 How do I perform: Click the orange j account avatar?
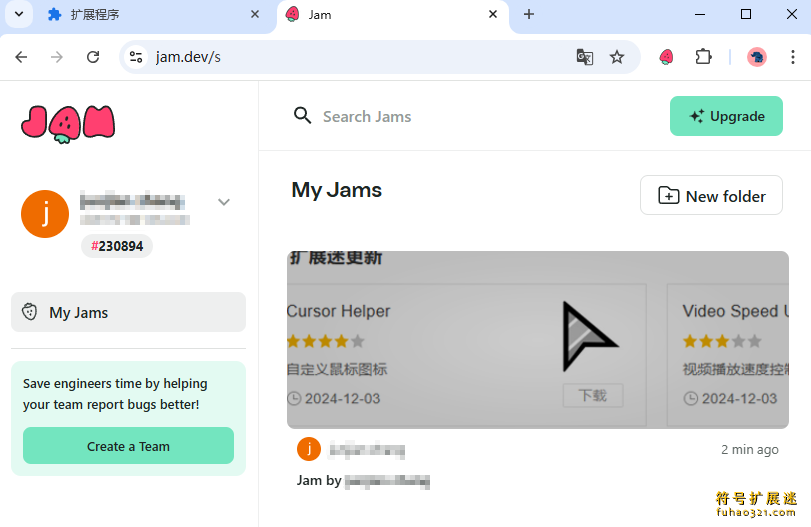click(x=45, y=214)
